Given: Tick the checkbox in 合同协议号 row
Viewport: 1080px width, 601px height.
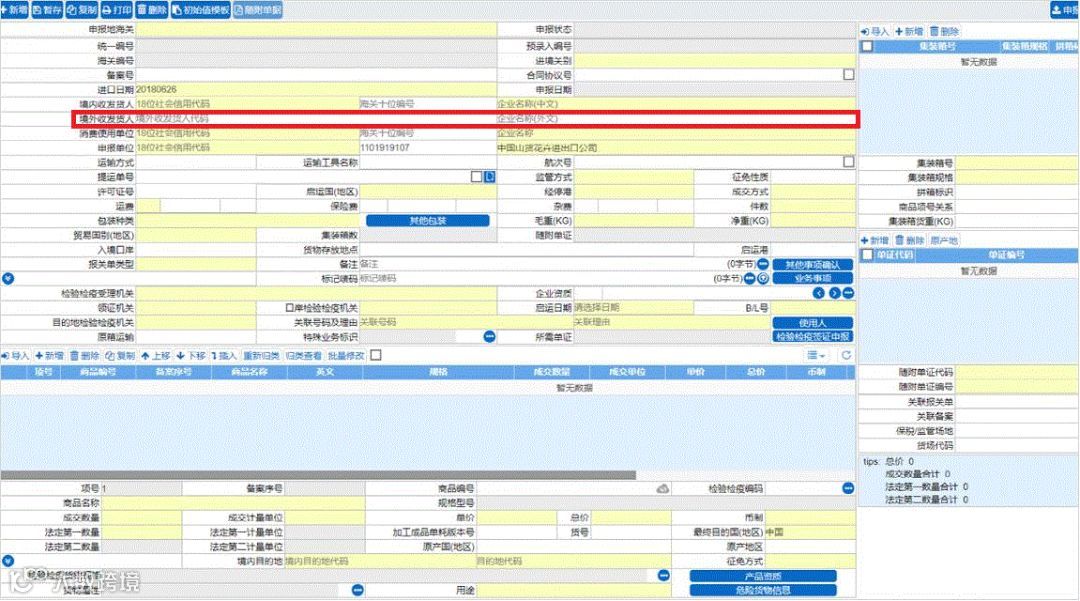Looking at the screenshot, I should (849, 74).
